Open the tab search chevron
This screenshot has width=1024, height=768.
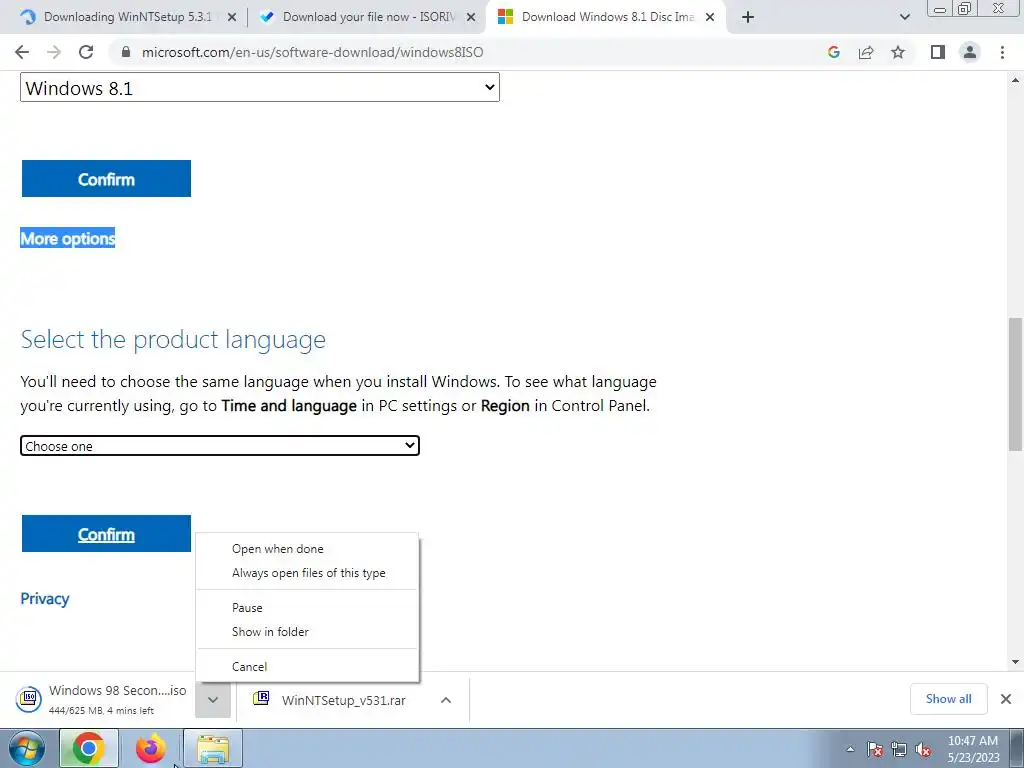pyautogui.click(x=904, y=17)
